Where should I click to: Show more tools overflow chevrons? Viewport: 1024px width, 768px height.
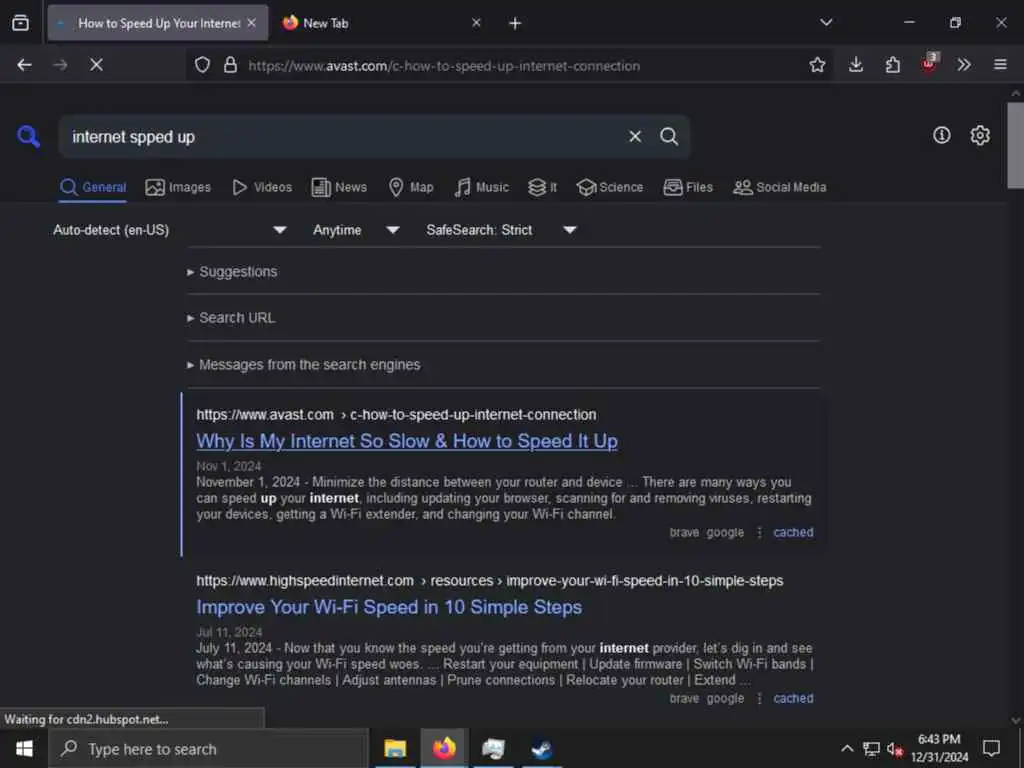pyautogui.click(x=964, y=65)
